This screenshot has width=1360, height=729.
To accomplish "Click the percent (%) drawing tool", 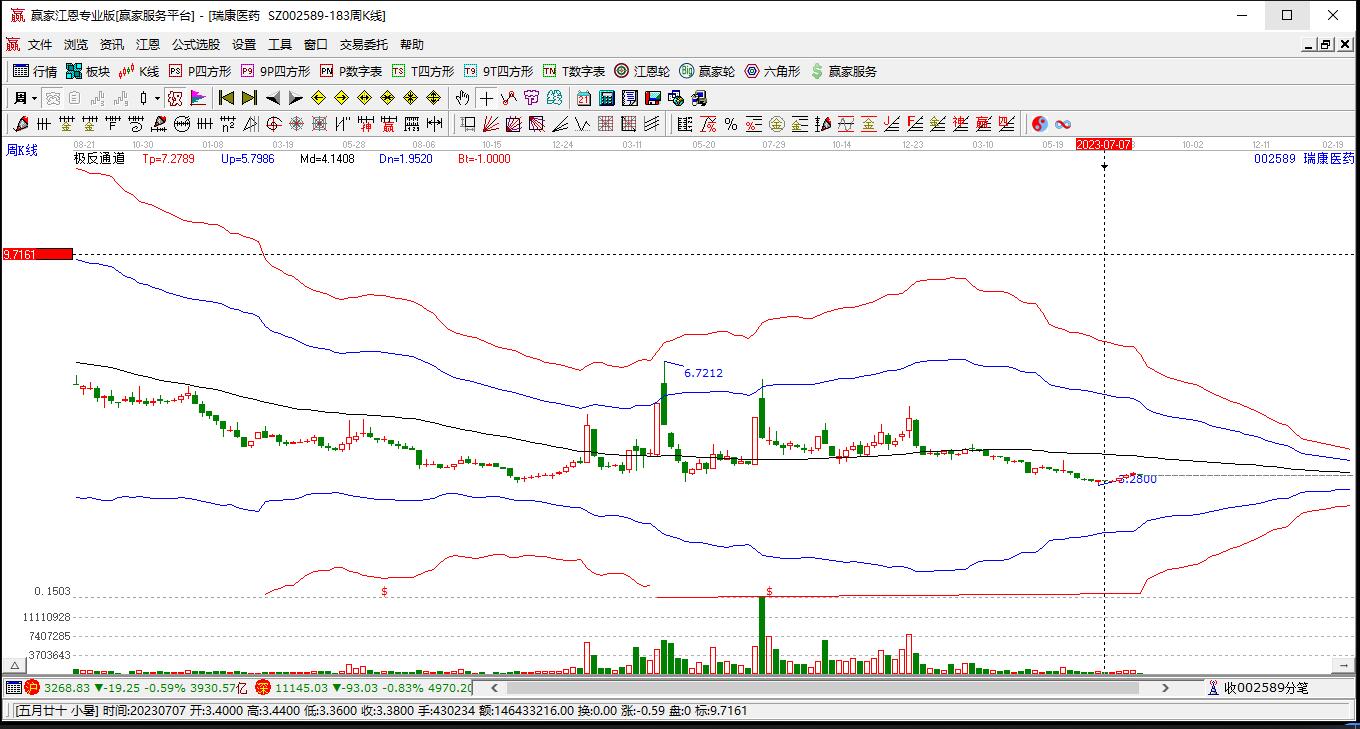I will (x=731, y=124).
